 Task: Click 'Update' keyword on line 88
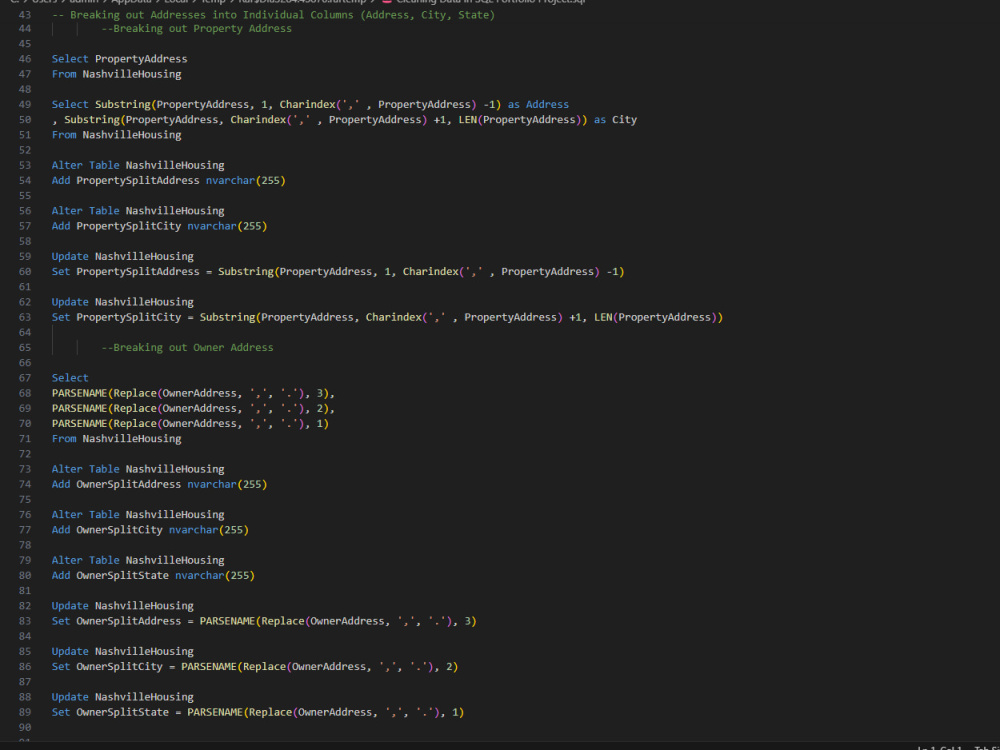[70, 697]
